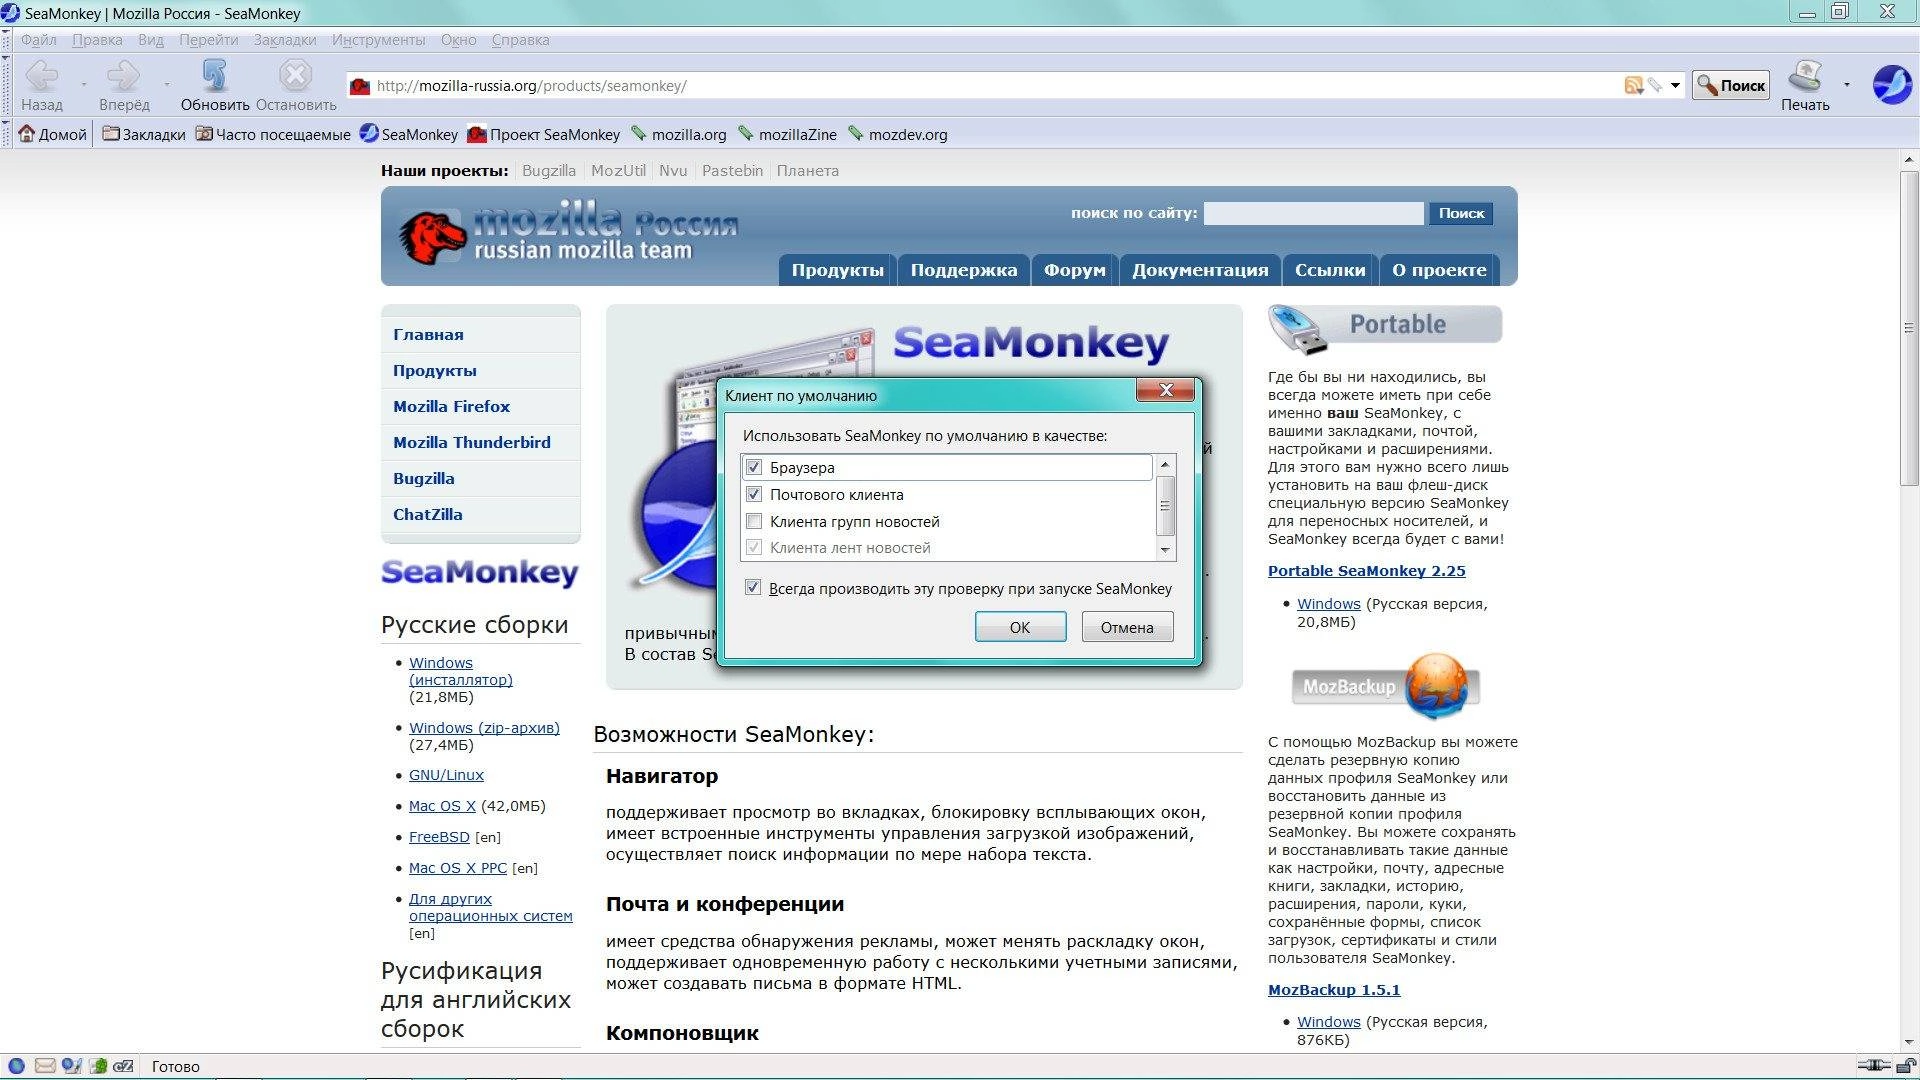Open mozilla.org bookmark

[679, 134]
